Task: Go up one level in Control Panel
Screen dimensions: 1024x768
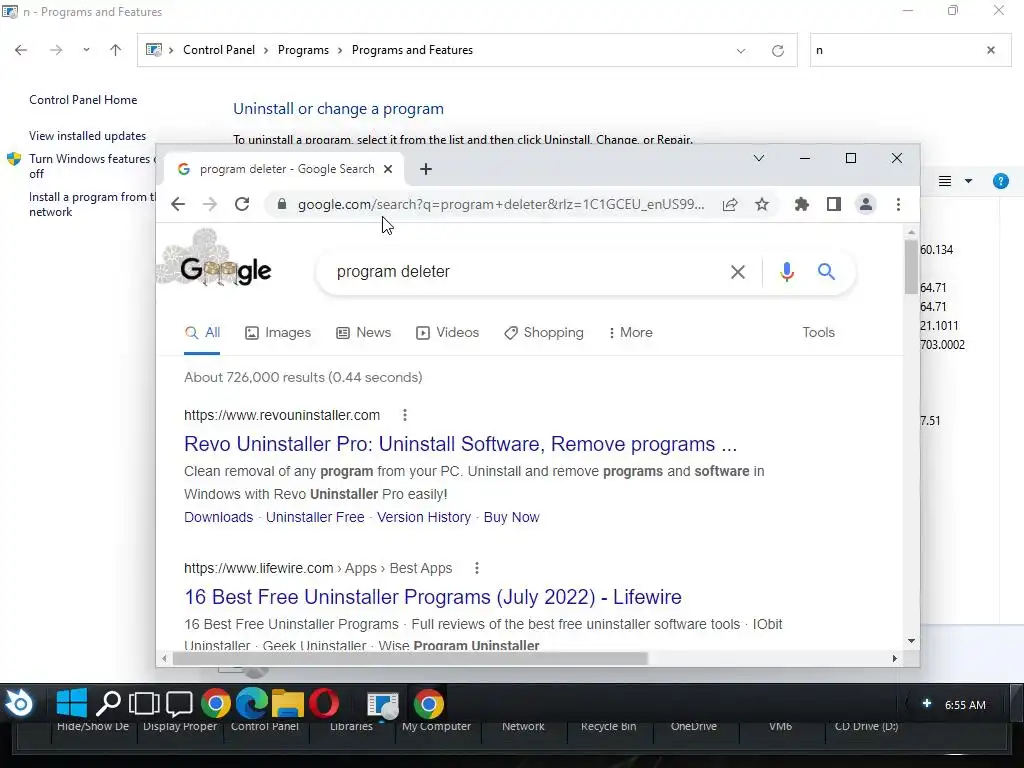Action: point(116,50)
